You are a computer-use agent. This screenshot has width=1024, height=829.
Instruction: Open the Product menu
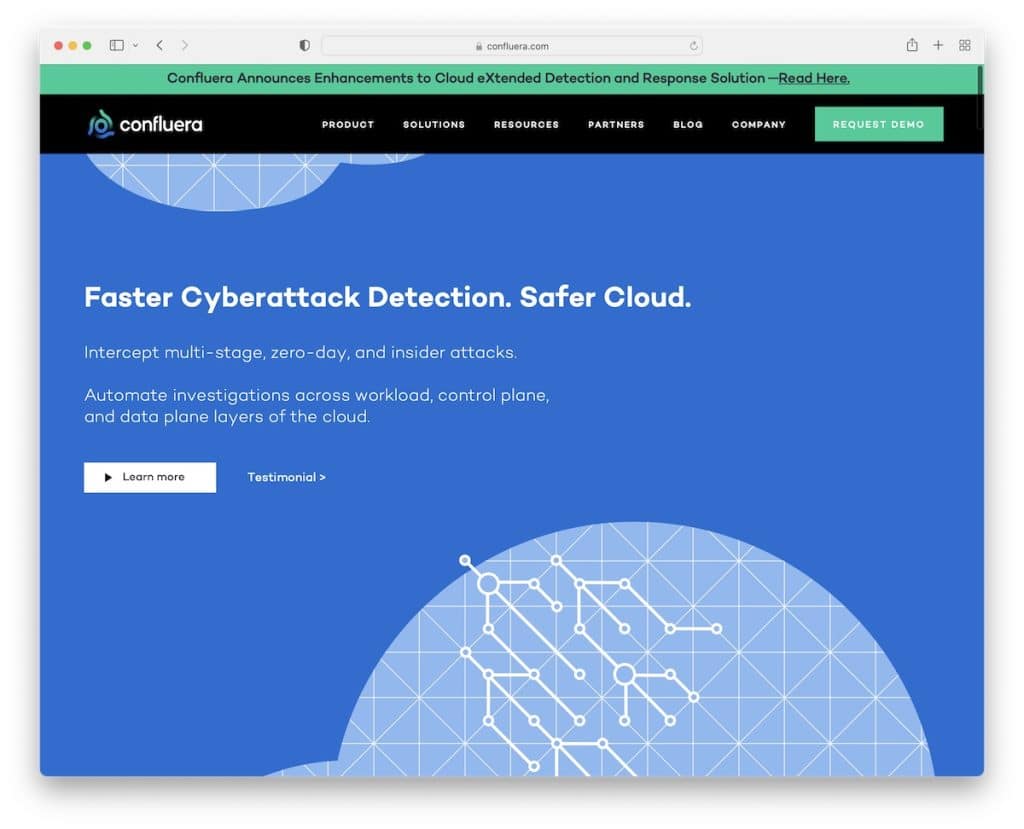(348, 124)
